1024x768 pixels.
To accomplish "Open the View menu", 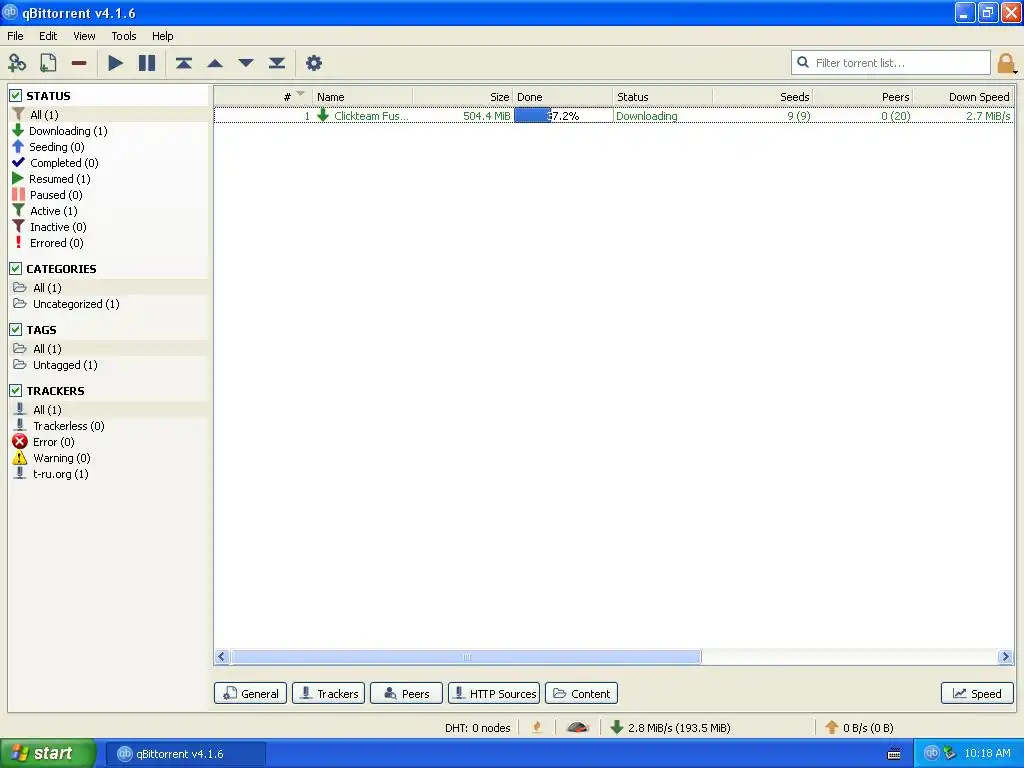I will [x=84, y=36].
